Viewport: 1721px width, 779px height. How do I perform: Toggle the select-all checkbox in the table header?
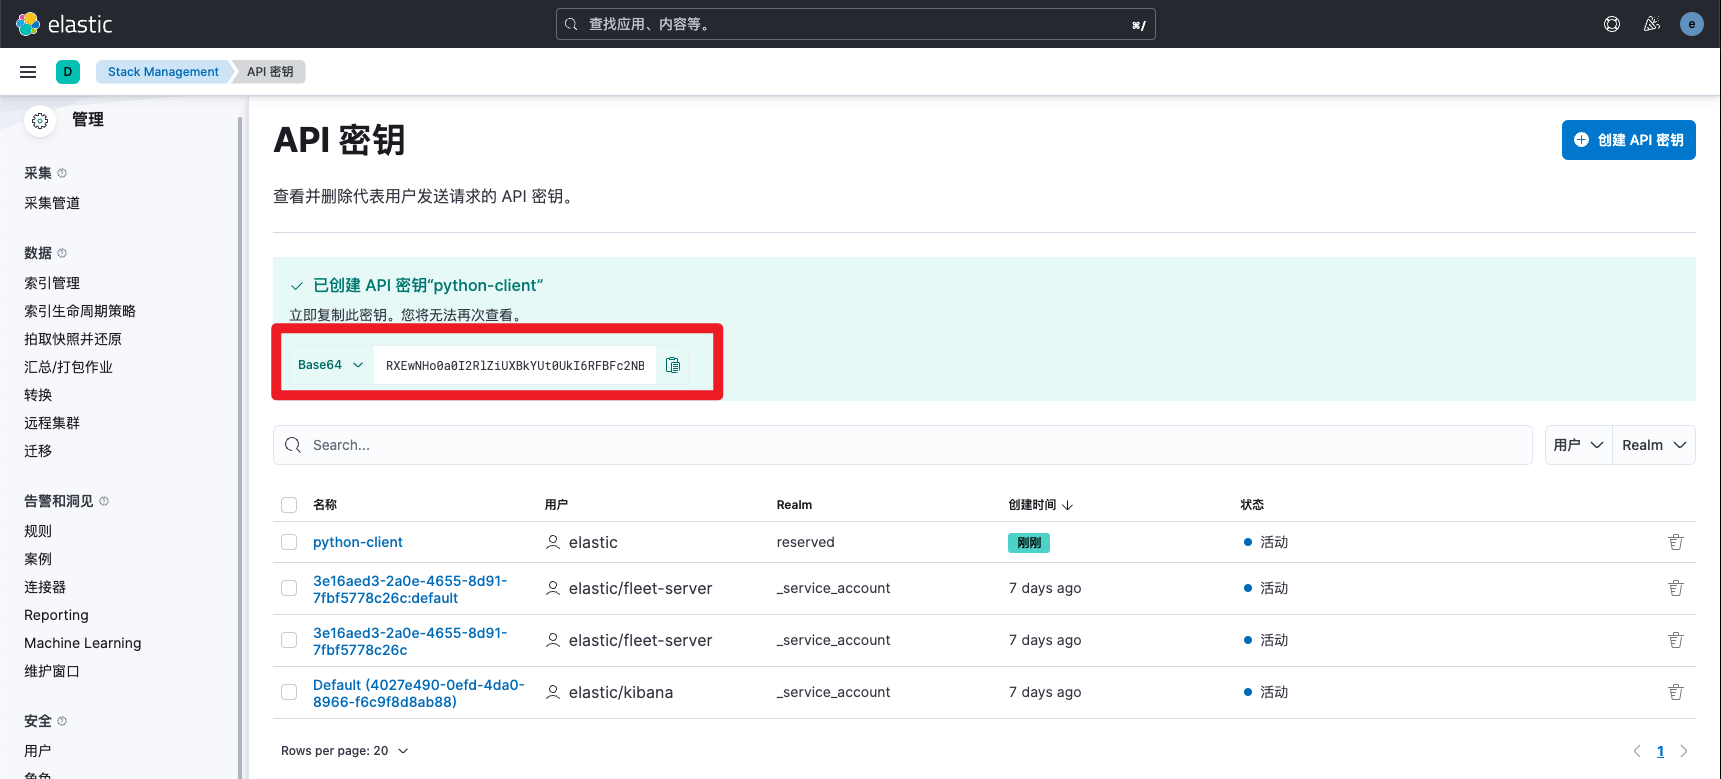click(x=289, y=505)
